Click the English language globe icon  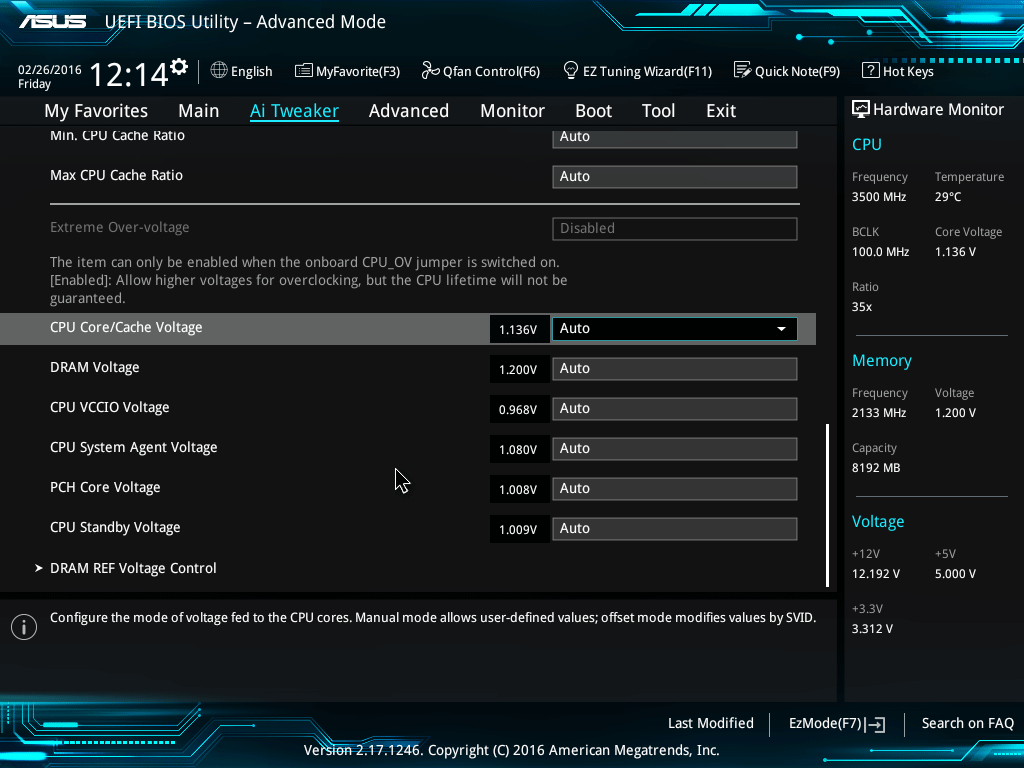pyautogui.click(x=219, y=71)
